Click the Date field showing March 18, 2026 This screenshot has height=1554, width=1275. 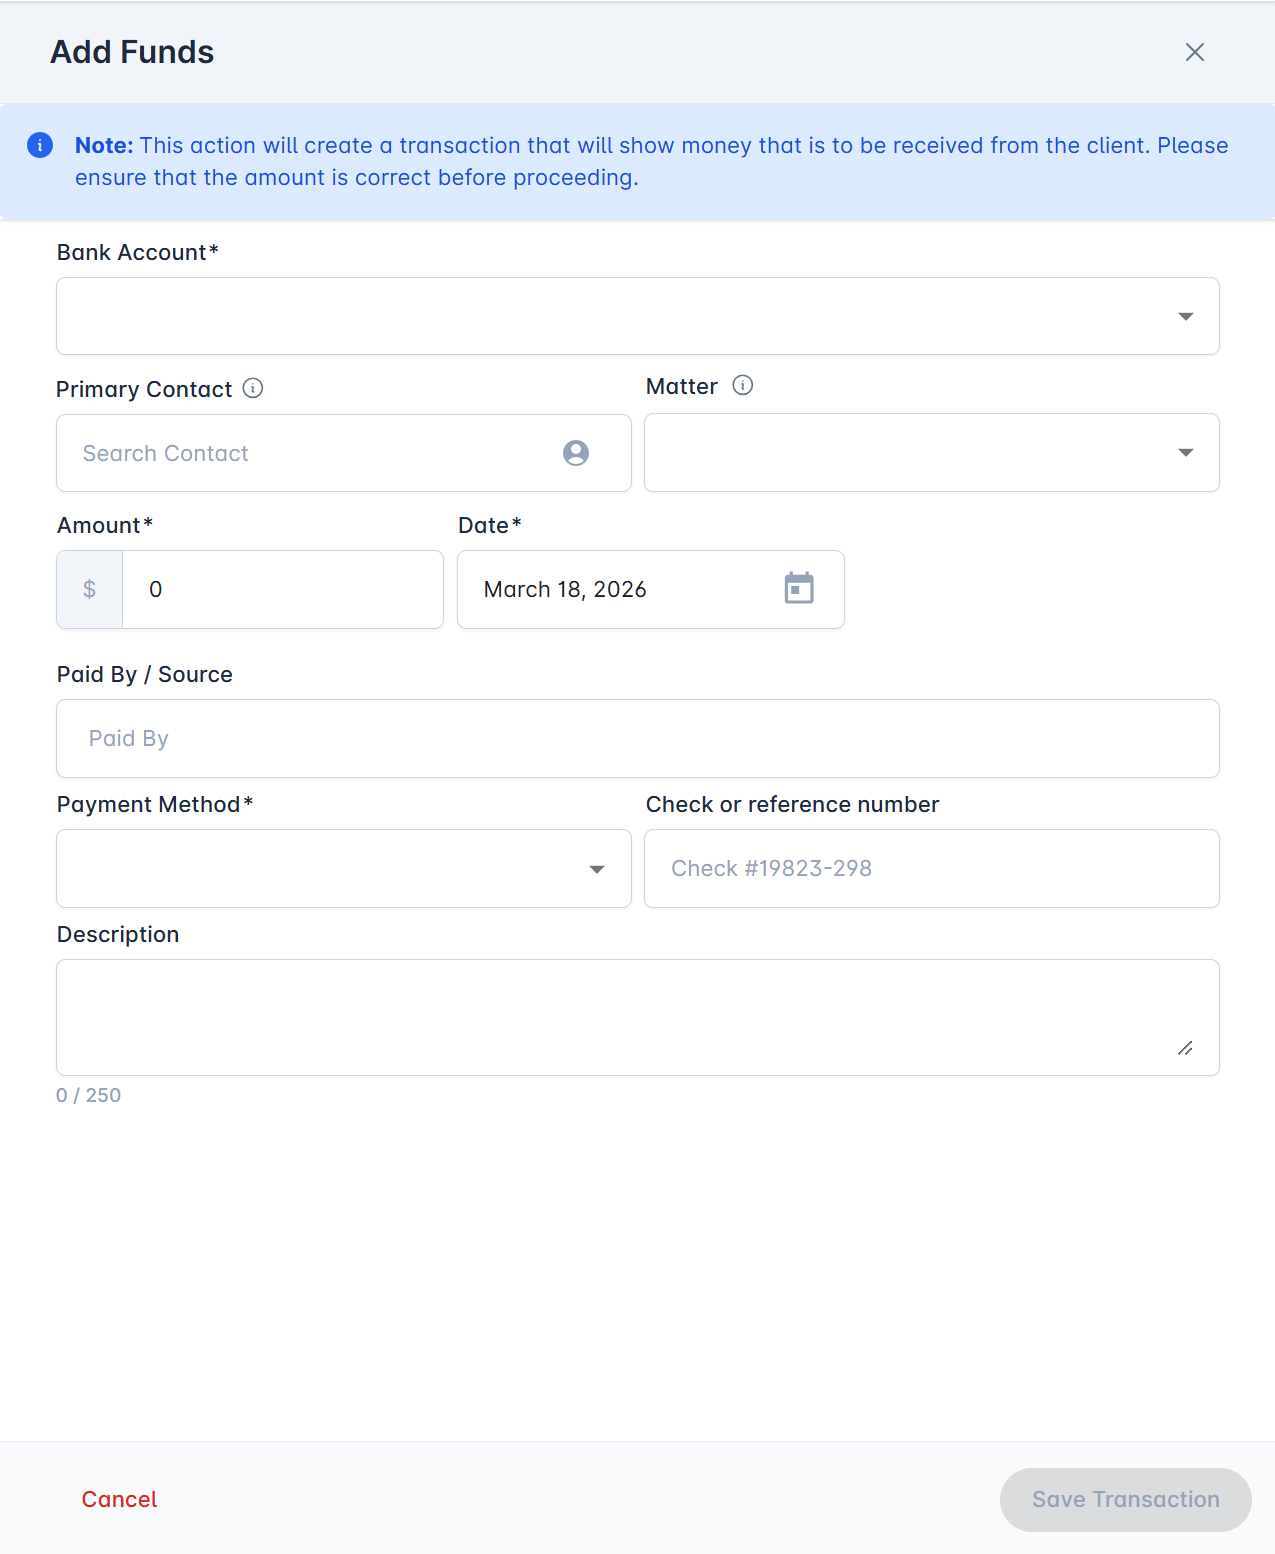coord(651,589)
